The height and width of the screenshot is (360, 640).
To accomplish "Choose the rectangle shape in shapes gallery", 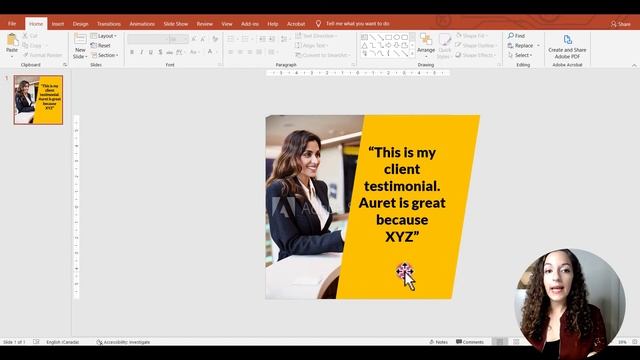I will point(388,37).
